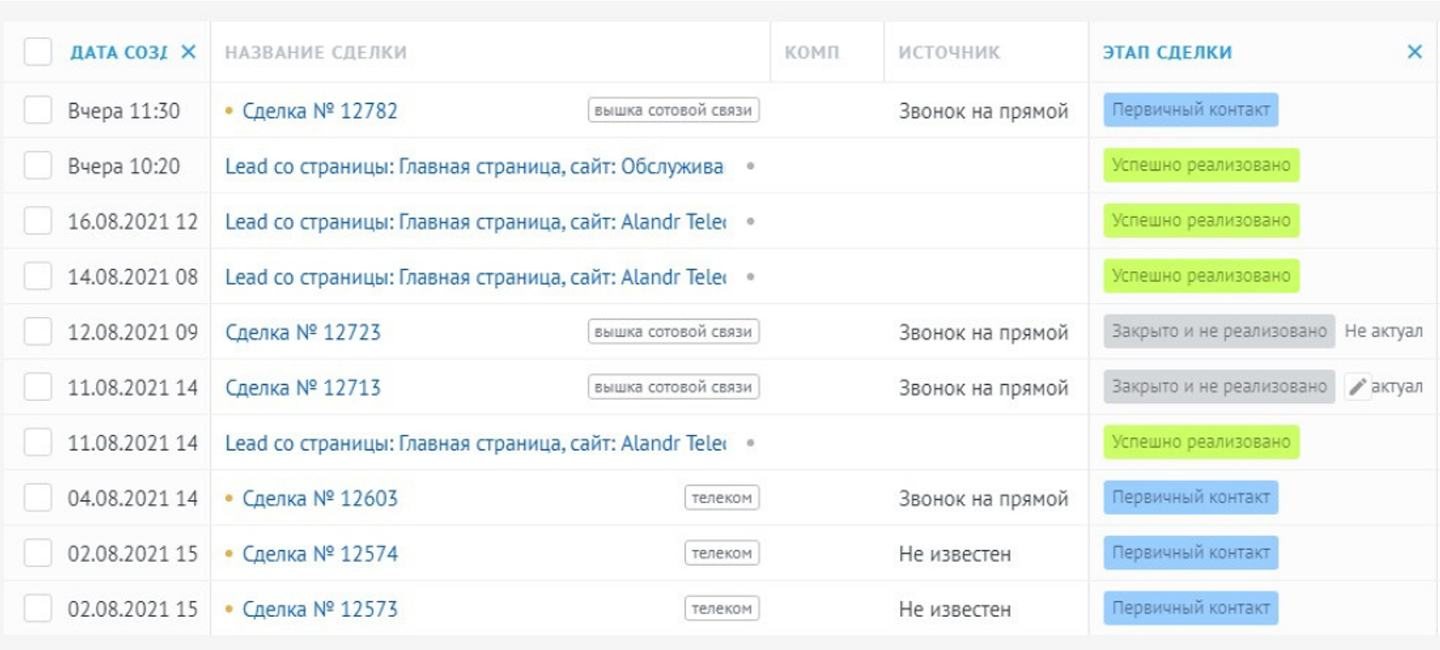The image size is (1440, 650).
Task: Tick the checkbox in the Сделка № 12573 row
Action: coord(38,608)
